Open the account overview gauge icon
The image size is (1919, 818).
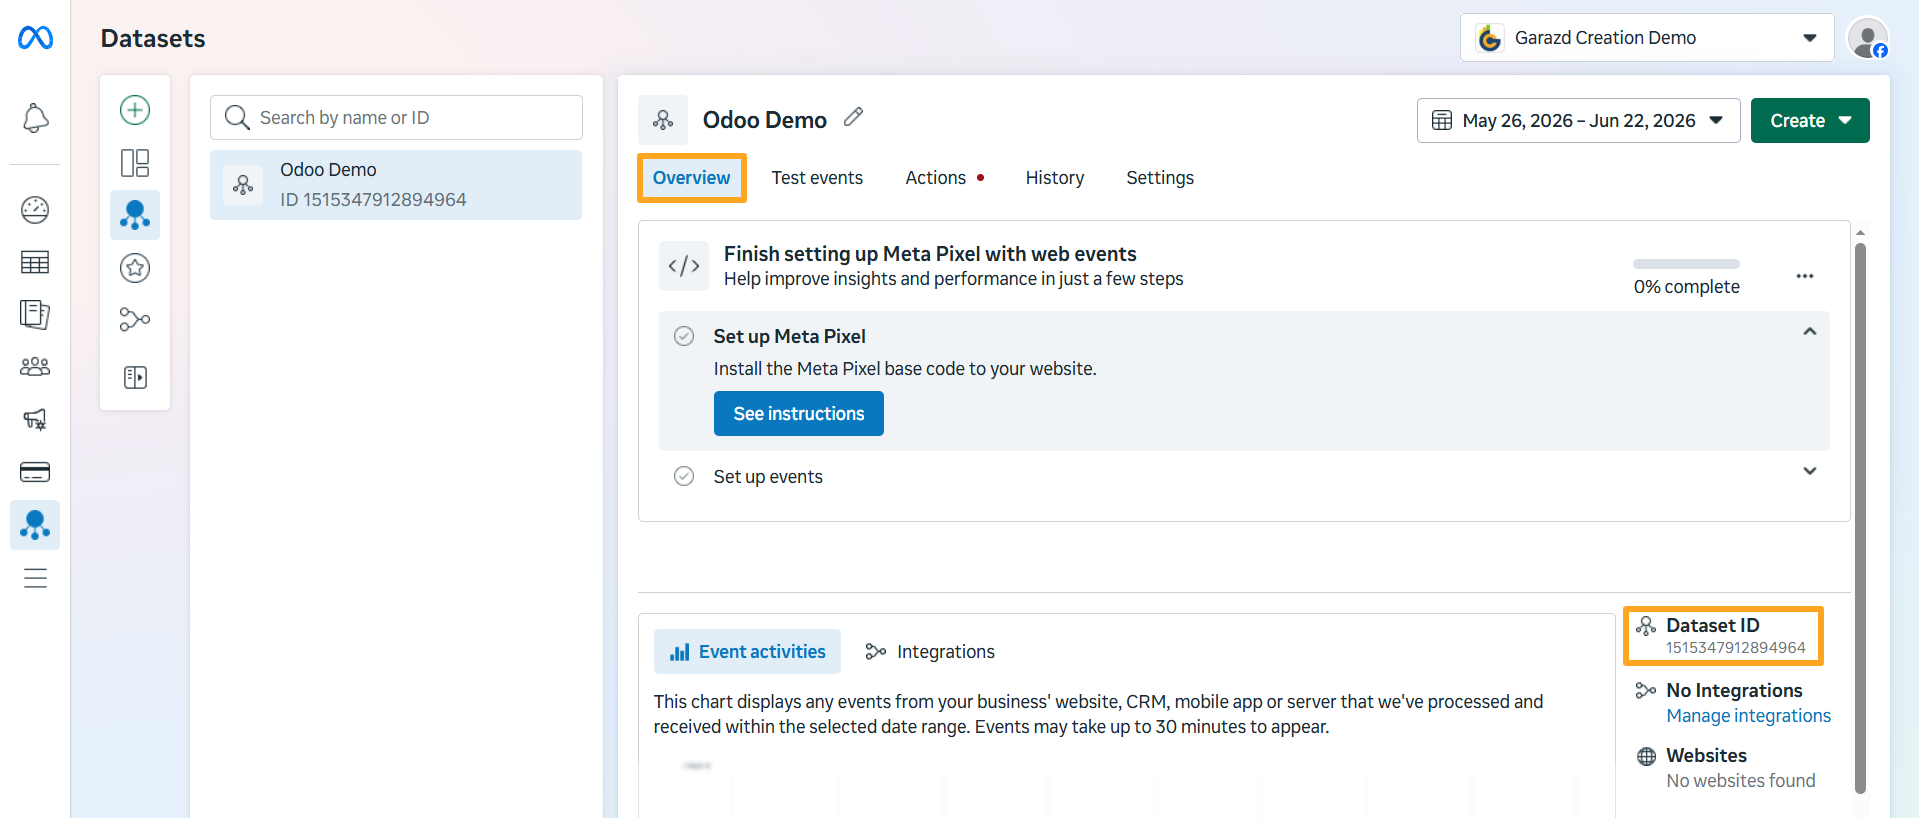coord(35,210)
